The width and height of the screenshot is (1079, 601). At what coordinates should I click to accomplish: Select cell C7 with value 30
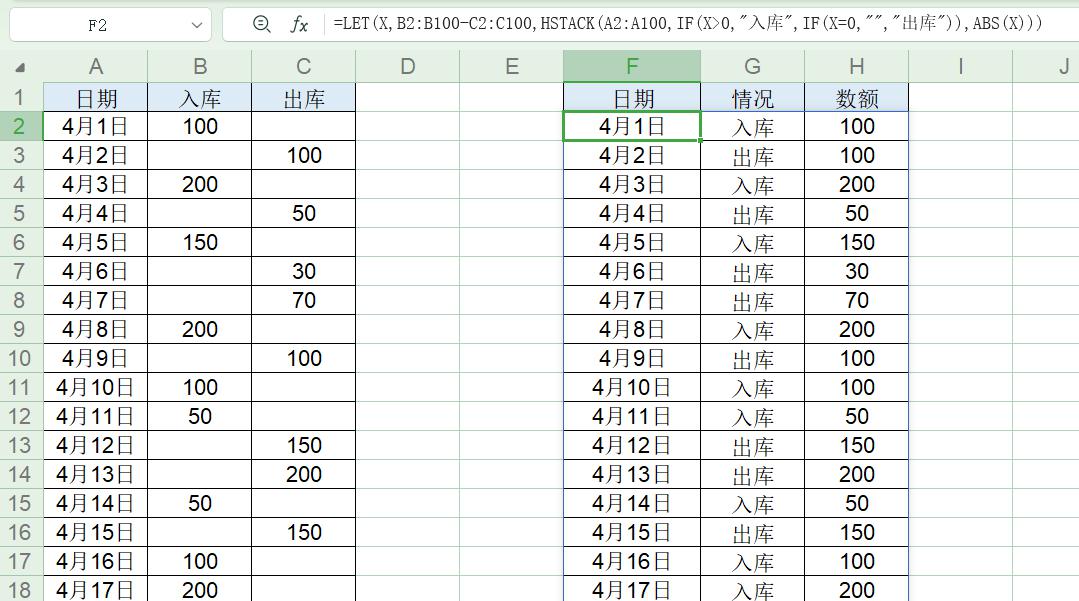[x=303, y=271]
